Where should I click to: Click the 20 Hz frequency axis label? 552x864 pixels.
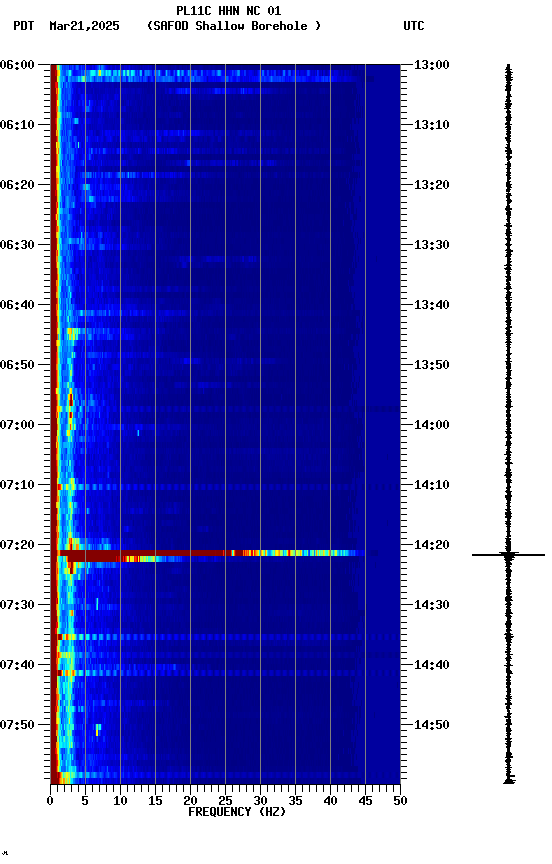point(190,801)
